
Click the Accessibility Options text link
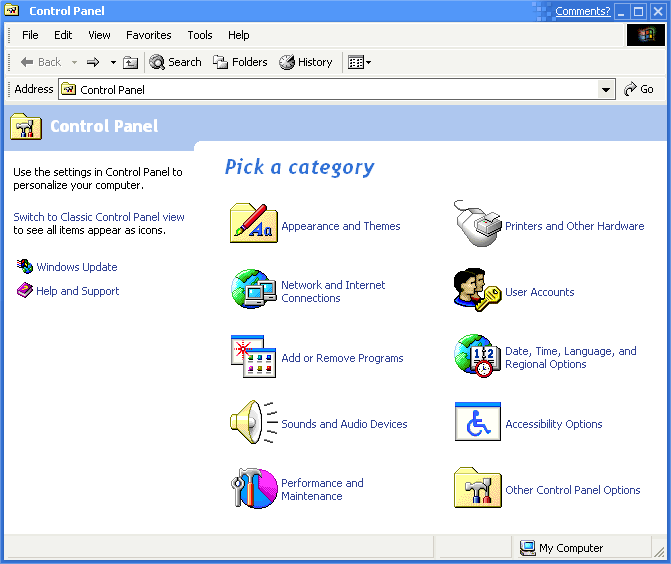[553, 424]
